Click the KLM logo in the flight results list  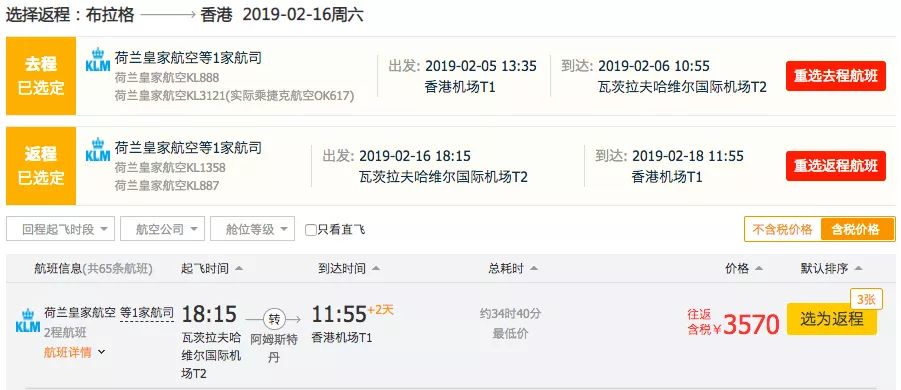(28, 321)
